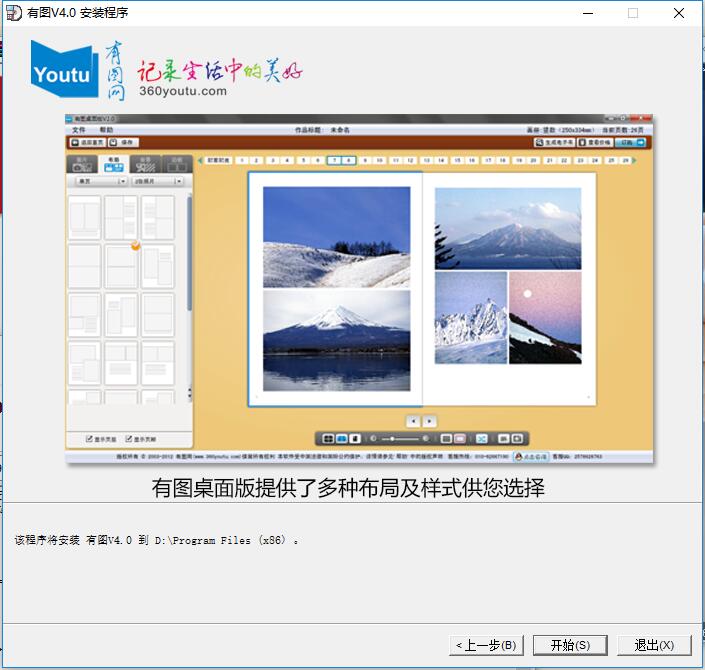
Task: Open the 帮助 menu in the preview
Action: pyautogui.click(x=106, y=130)
